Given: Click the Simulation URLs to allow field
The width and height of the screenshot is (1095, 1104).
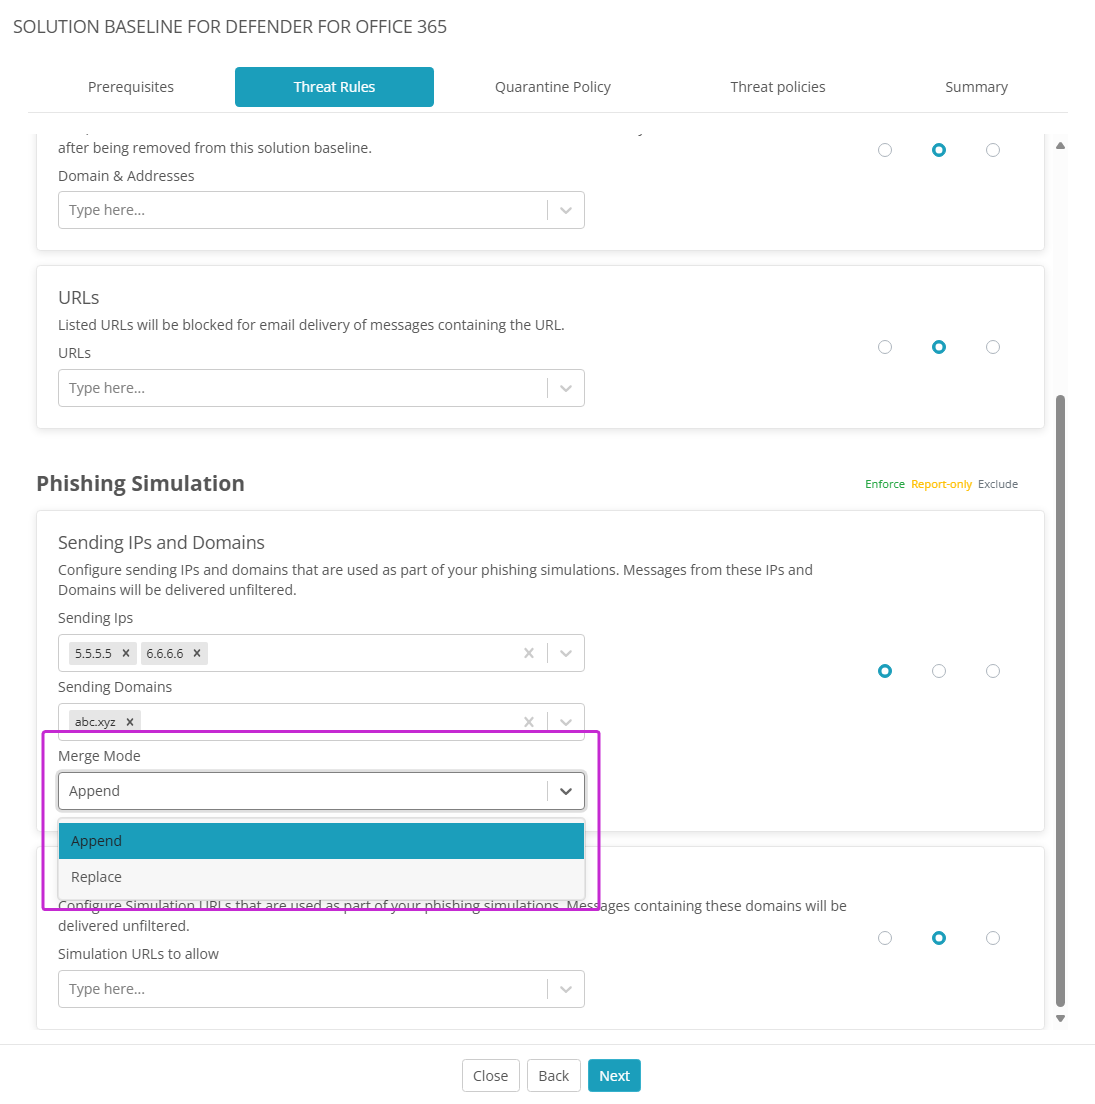Looking at the screenshot, I should pos(302,989).
